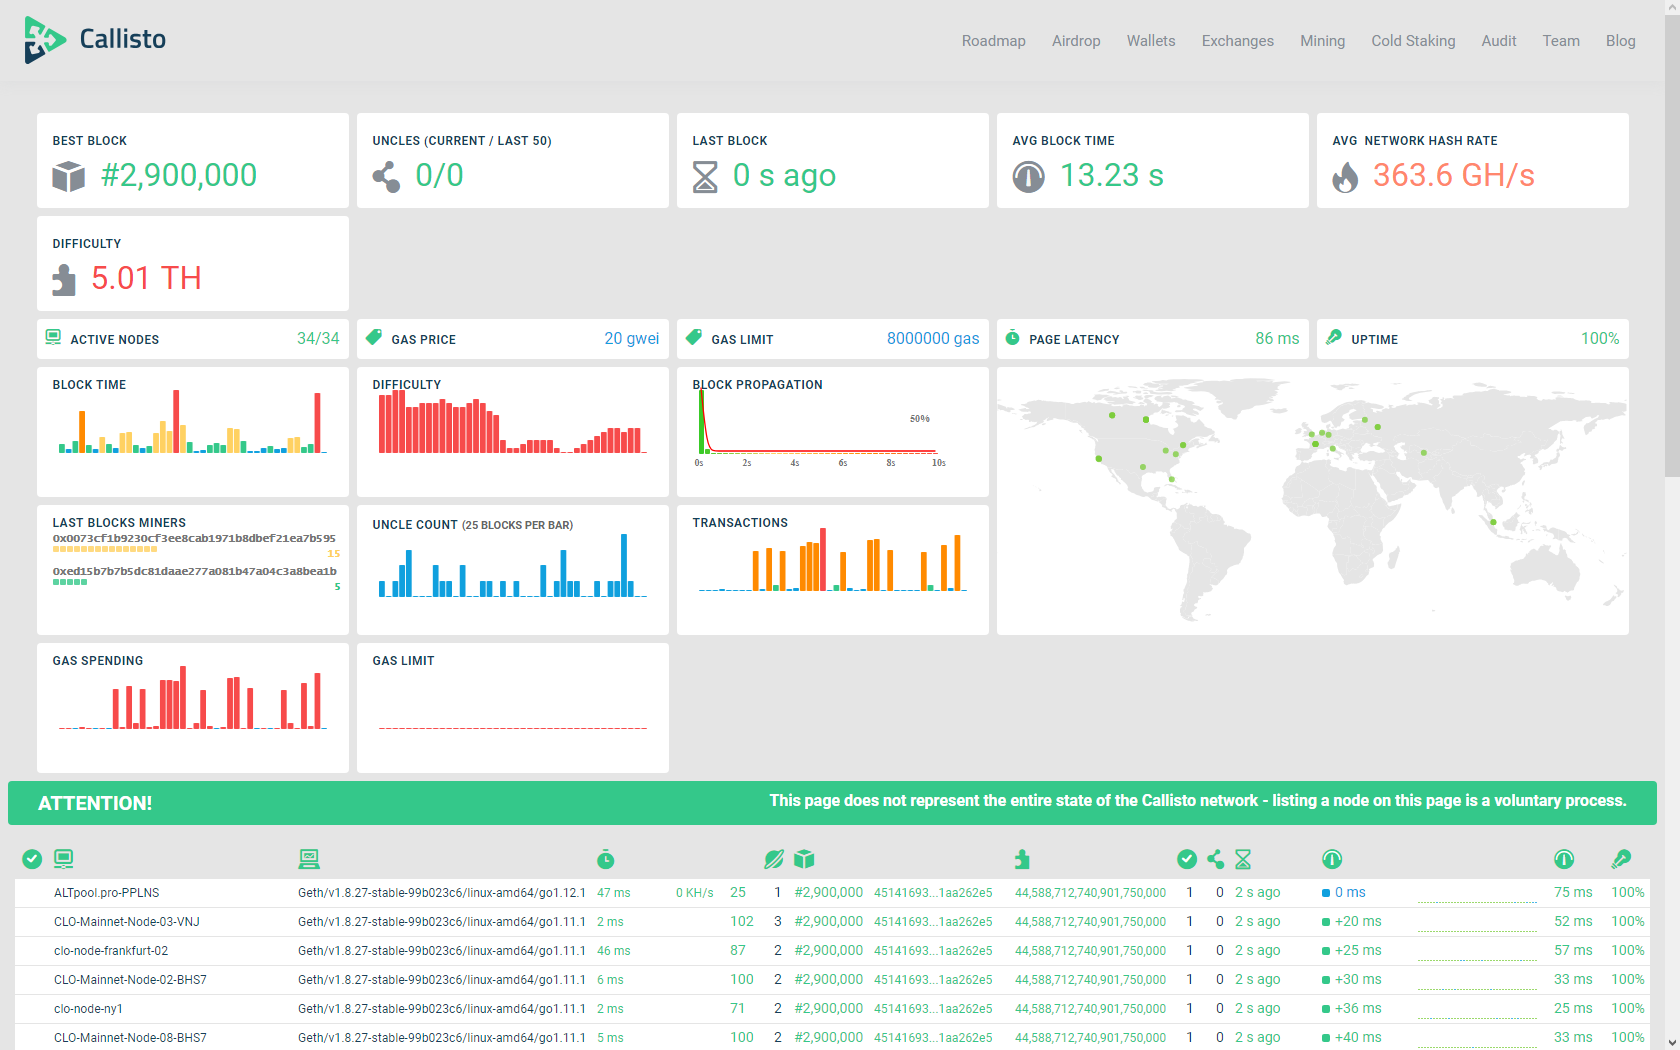The height and width of the screenshot is (1050, 1680).
Task: Select Exchanges in the top navigation
Action: click(x=1237, y=41)
